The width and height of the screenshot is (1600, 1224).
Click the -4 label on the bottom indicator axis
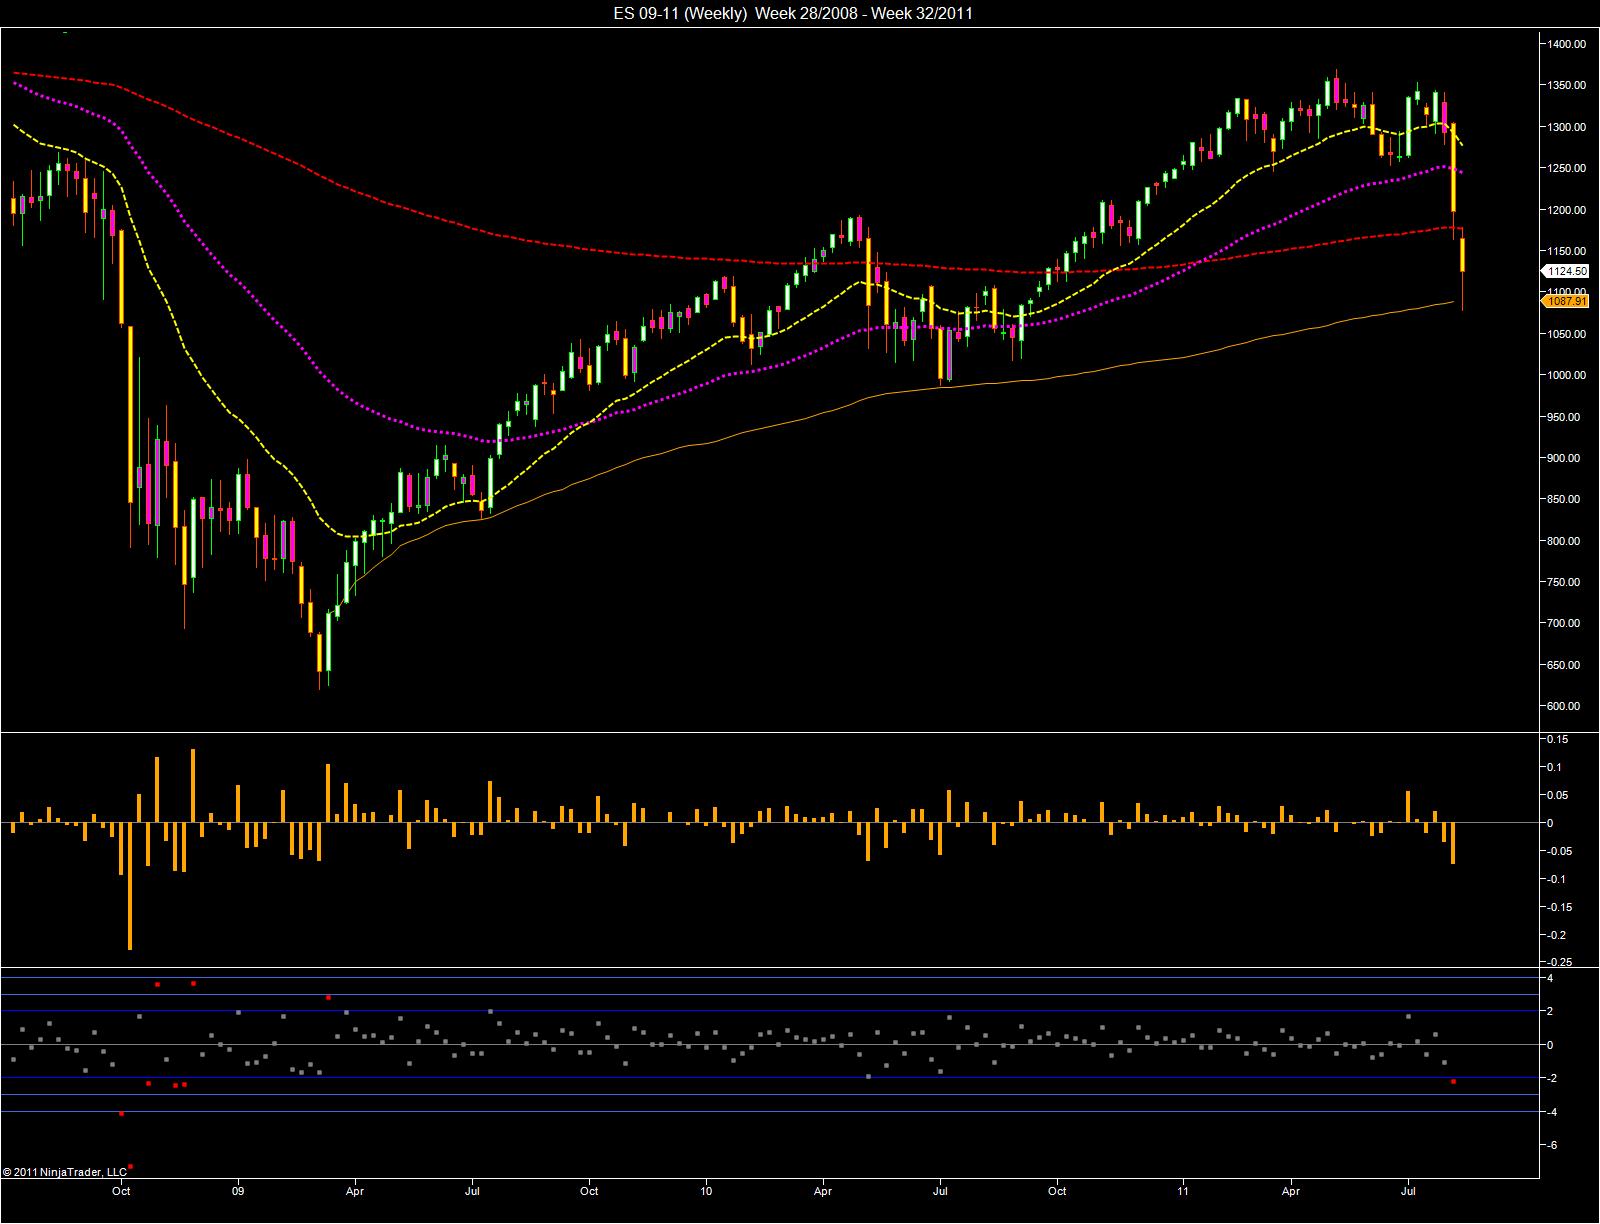(x=1550, y=1112)
